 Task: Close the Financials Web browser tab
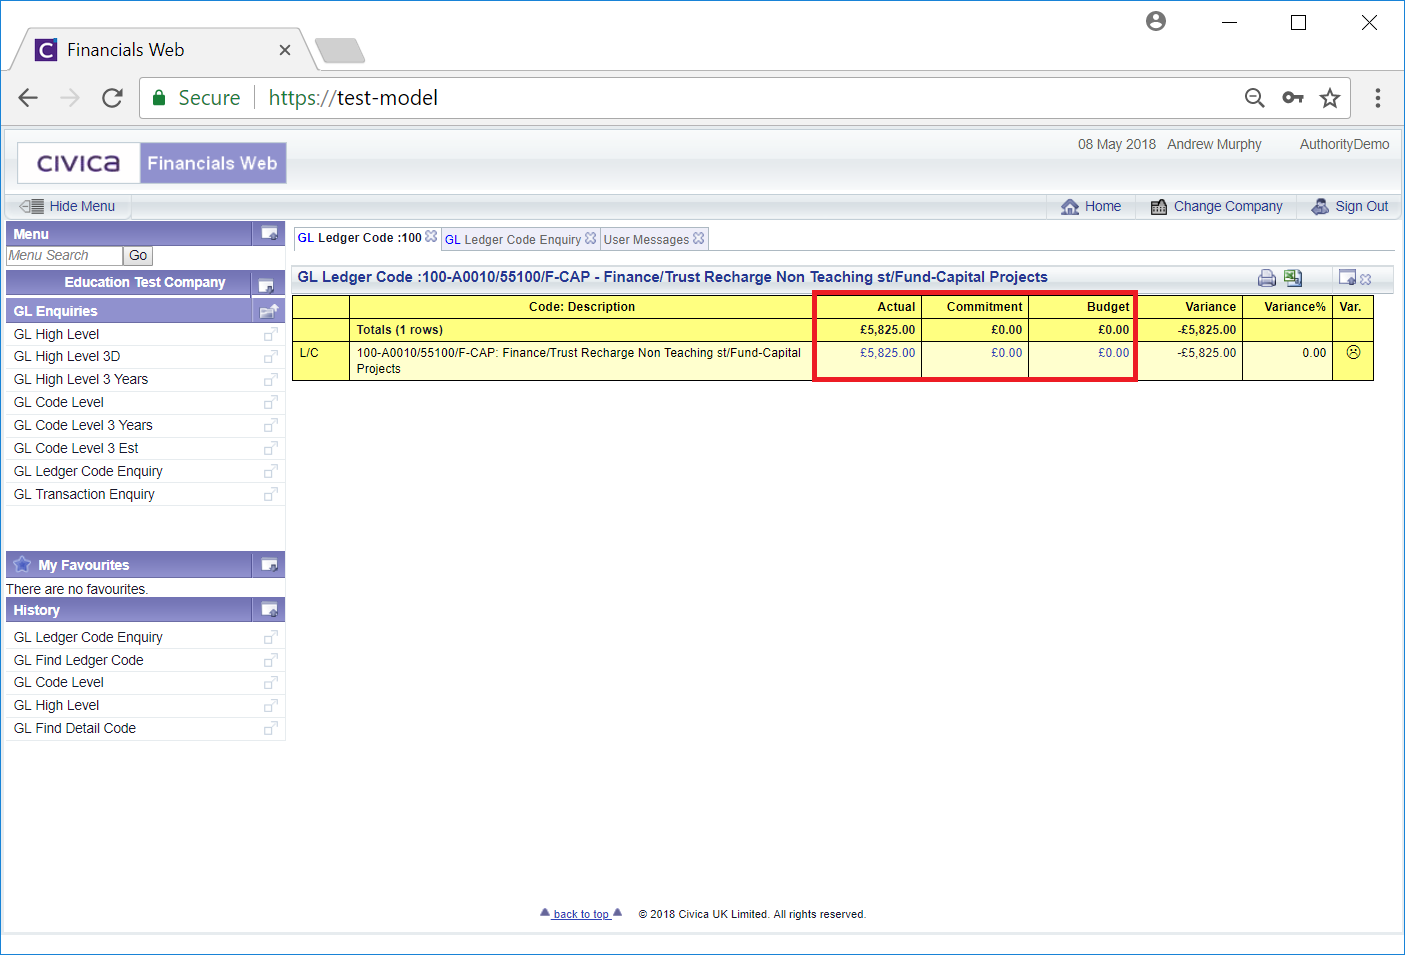(285, 50)
